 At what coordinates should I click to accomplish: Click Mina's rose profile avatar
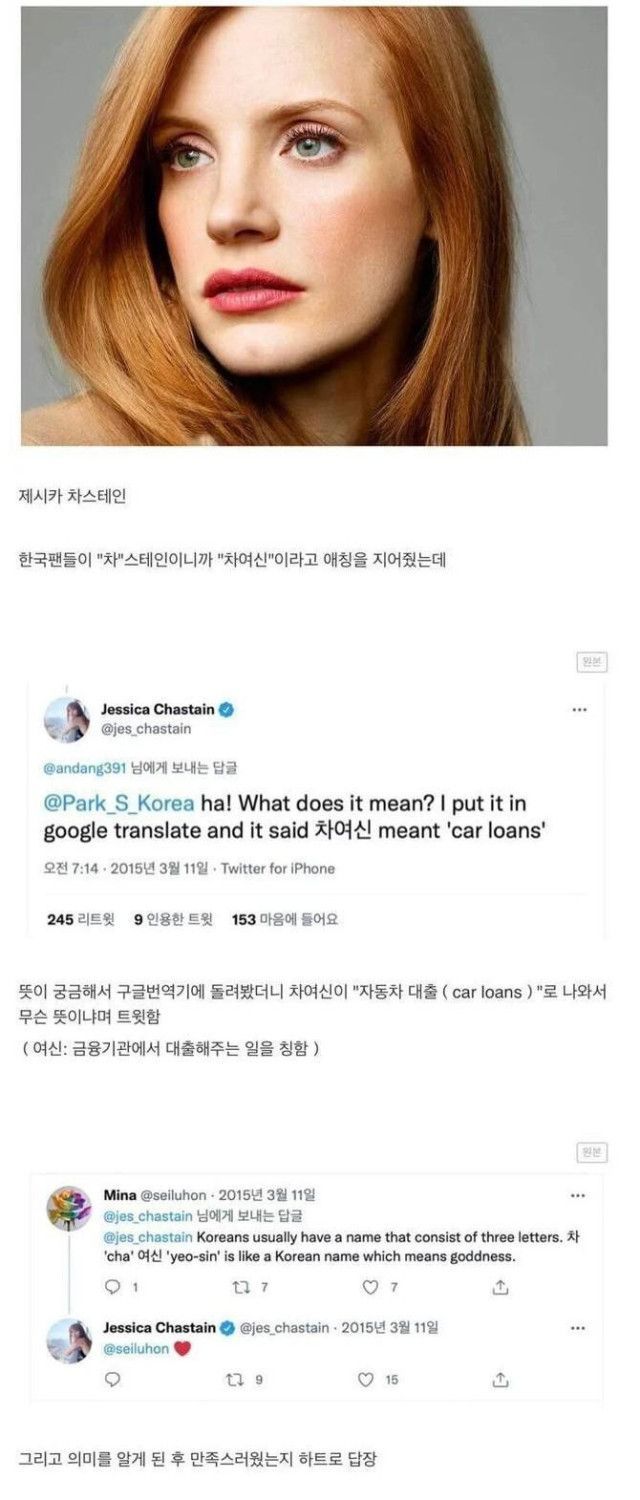69,1209
